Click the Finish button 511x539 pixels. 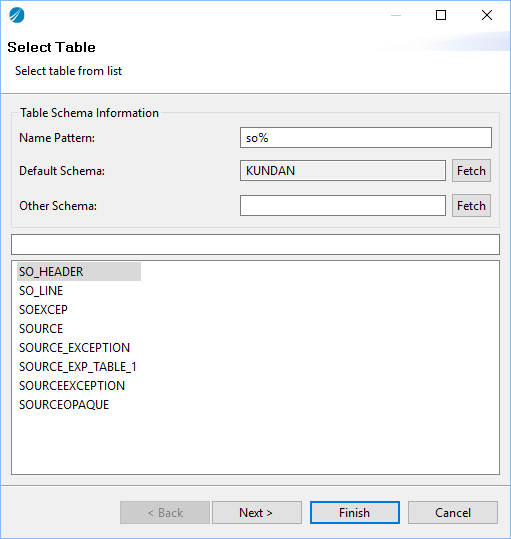click(x=355, y=513)
